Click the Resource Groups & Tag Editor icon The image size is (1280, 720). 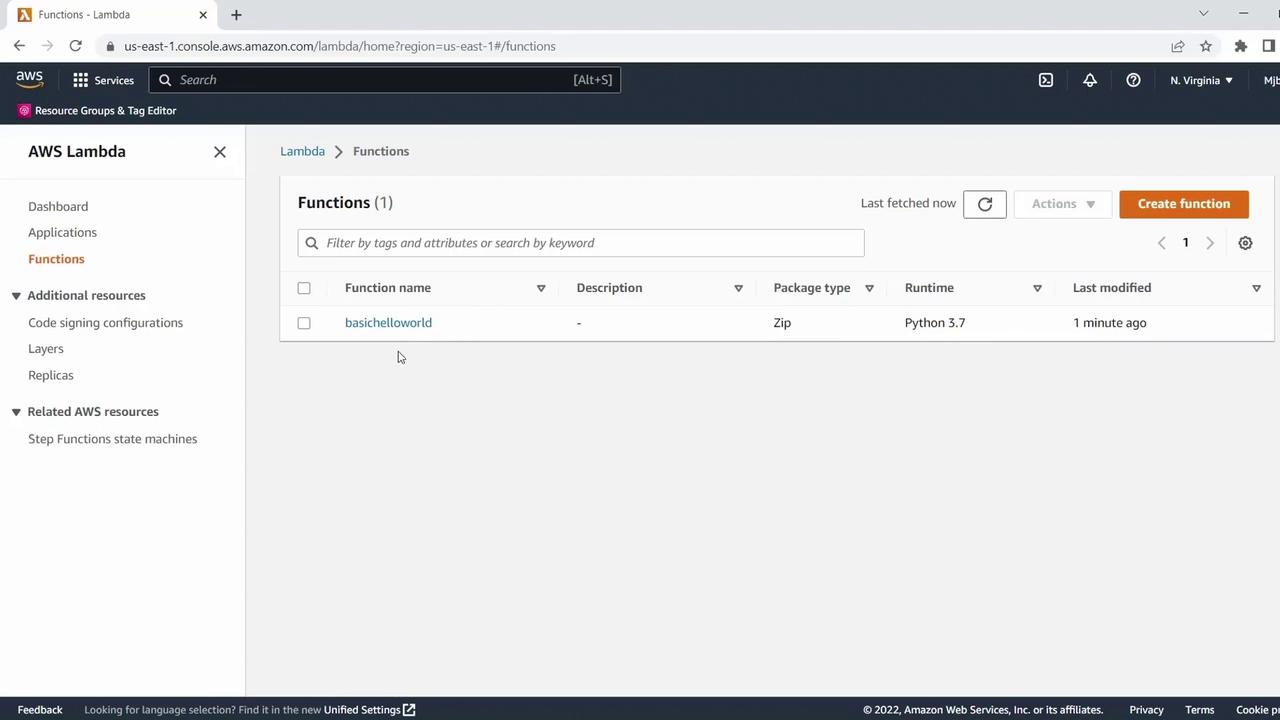click(25, 110)
